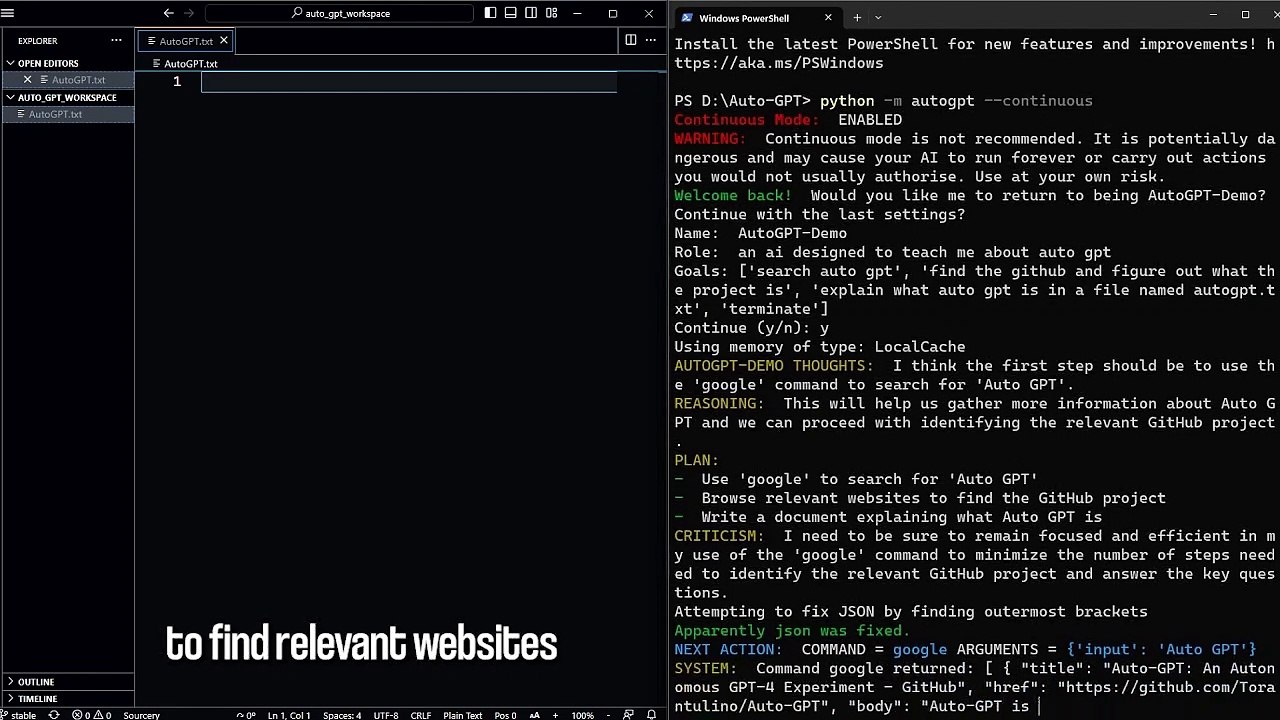
Task: Open the feedback icon in status bar
Action: (628, 715)
